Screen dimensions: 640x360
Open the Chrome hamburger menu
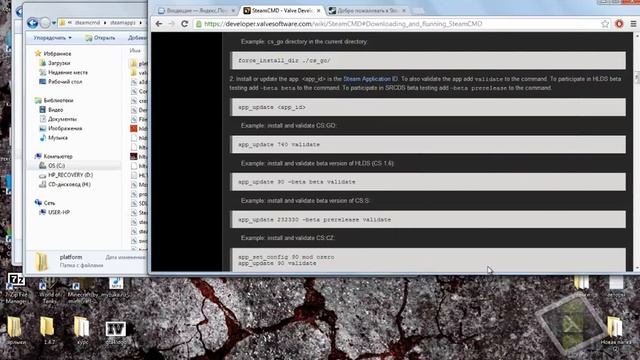(x=633, y=24)
